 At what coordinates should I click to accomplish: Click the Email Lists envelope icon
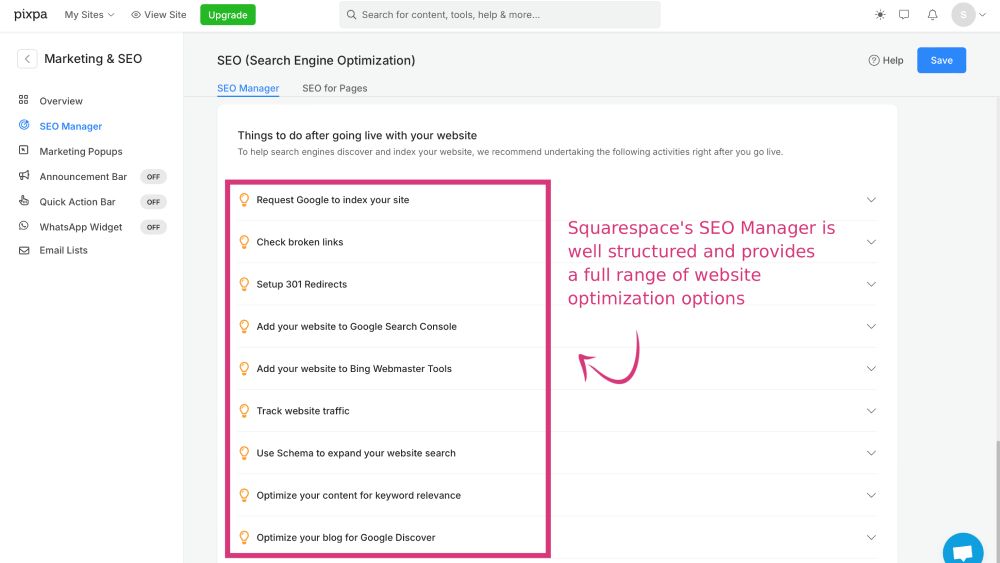pyautogui.click(x=24, y=251)
